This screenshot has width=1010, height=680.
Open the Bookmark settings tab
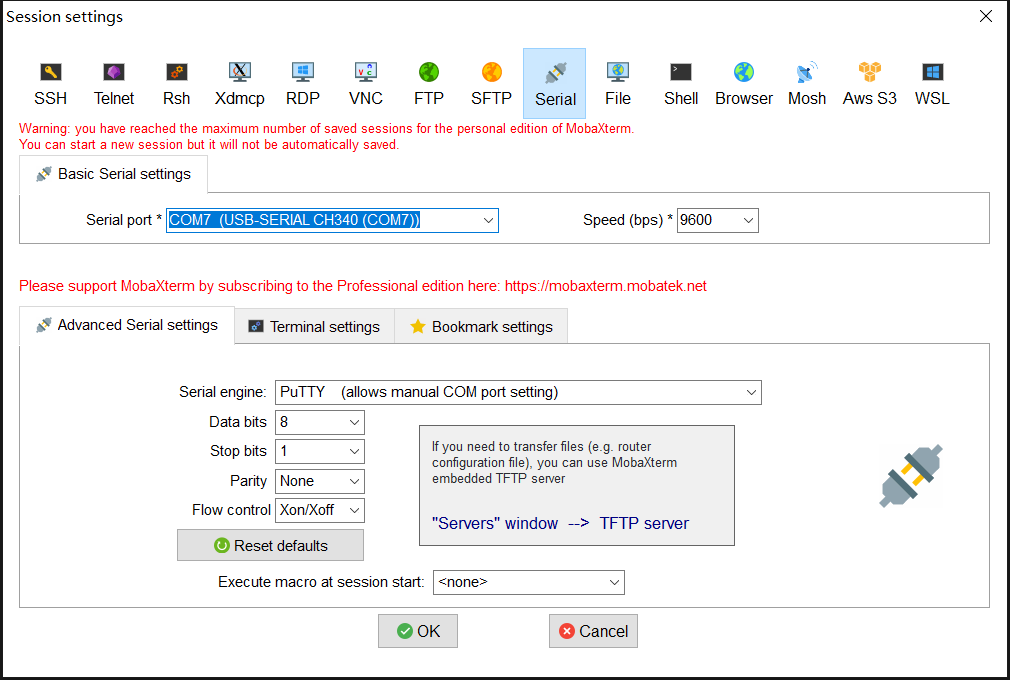(481, 326)
